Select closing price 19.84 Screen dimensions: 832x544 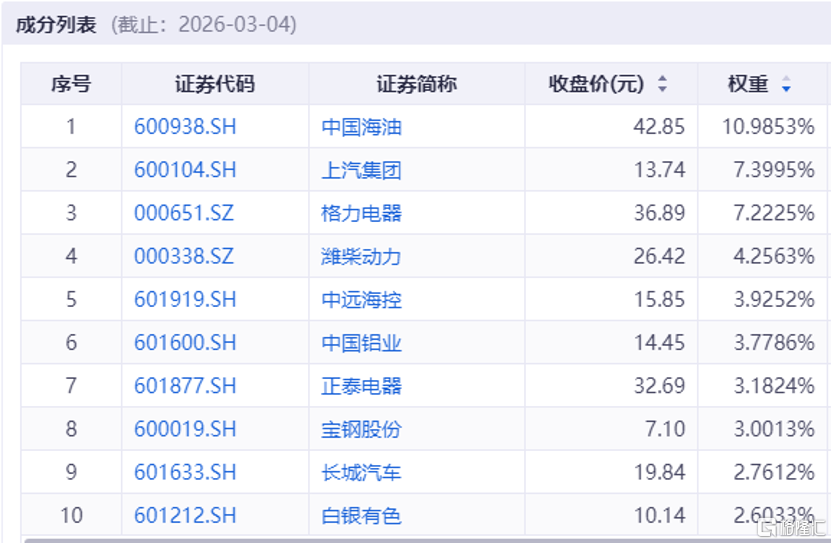tap(660, 472)
